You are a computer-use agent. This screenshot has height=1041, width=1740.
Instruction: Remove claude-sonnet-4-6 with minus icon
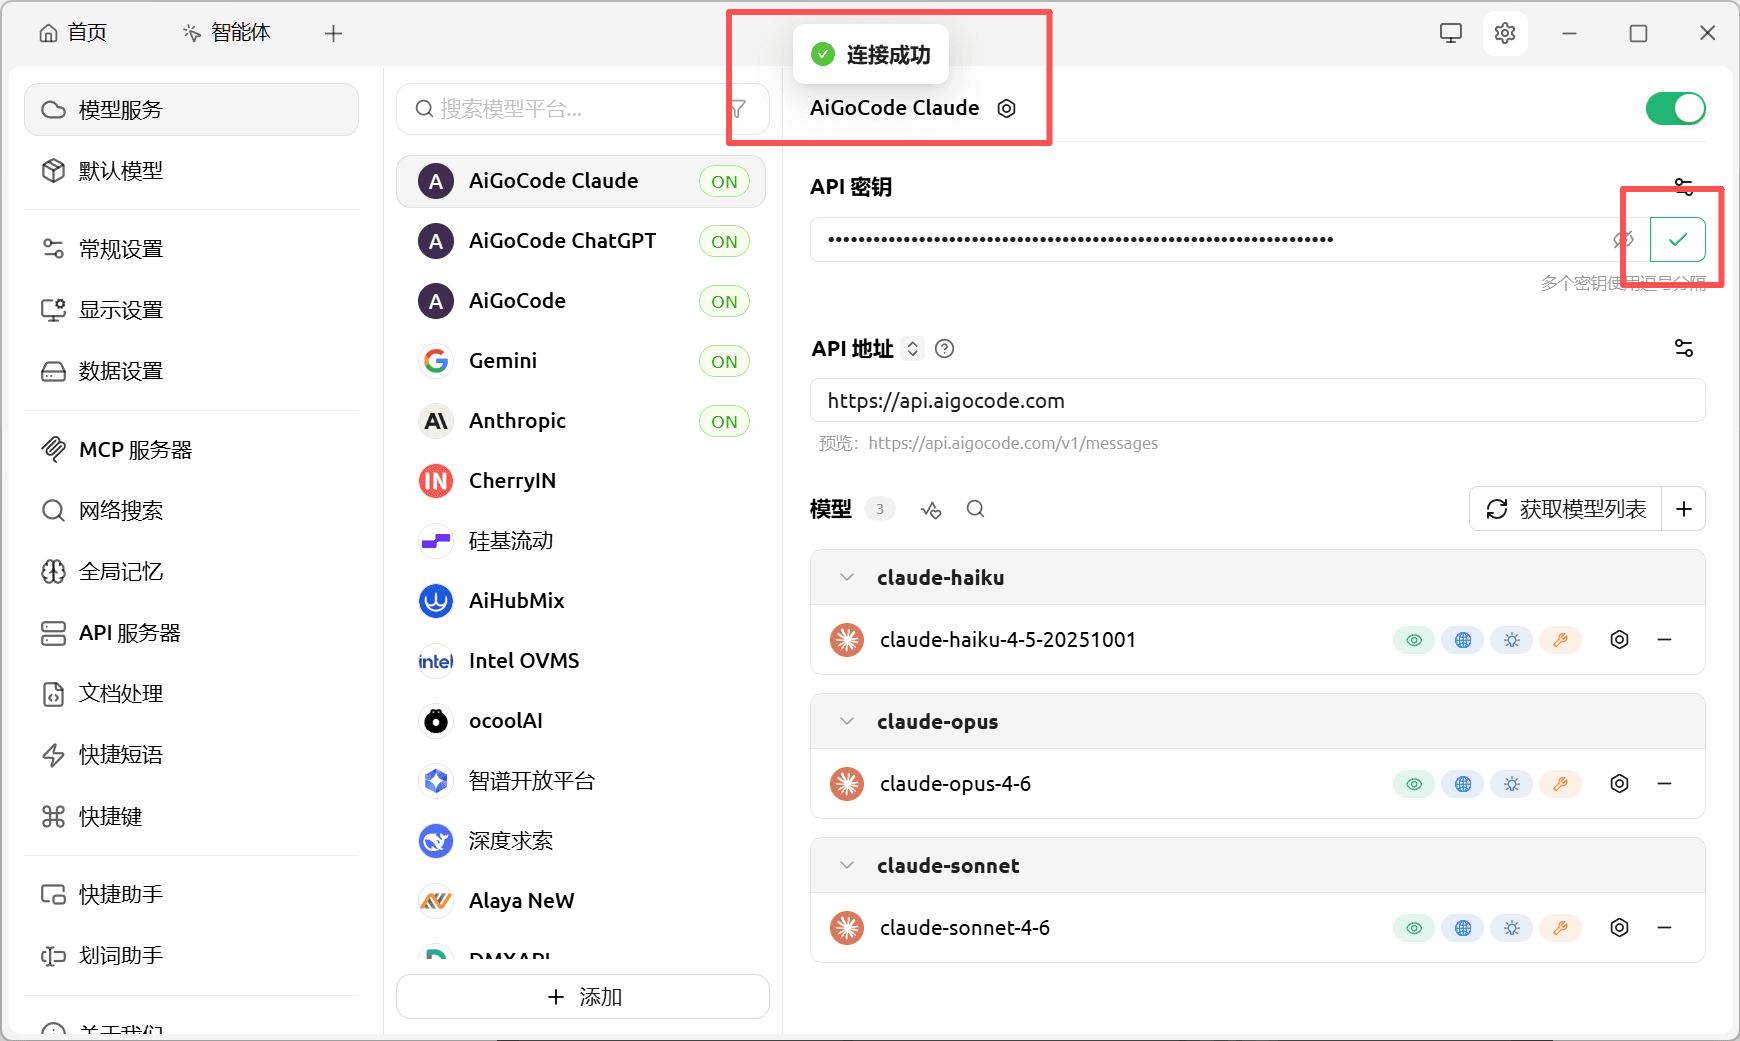click(1665, 928)
